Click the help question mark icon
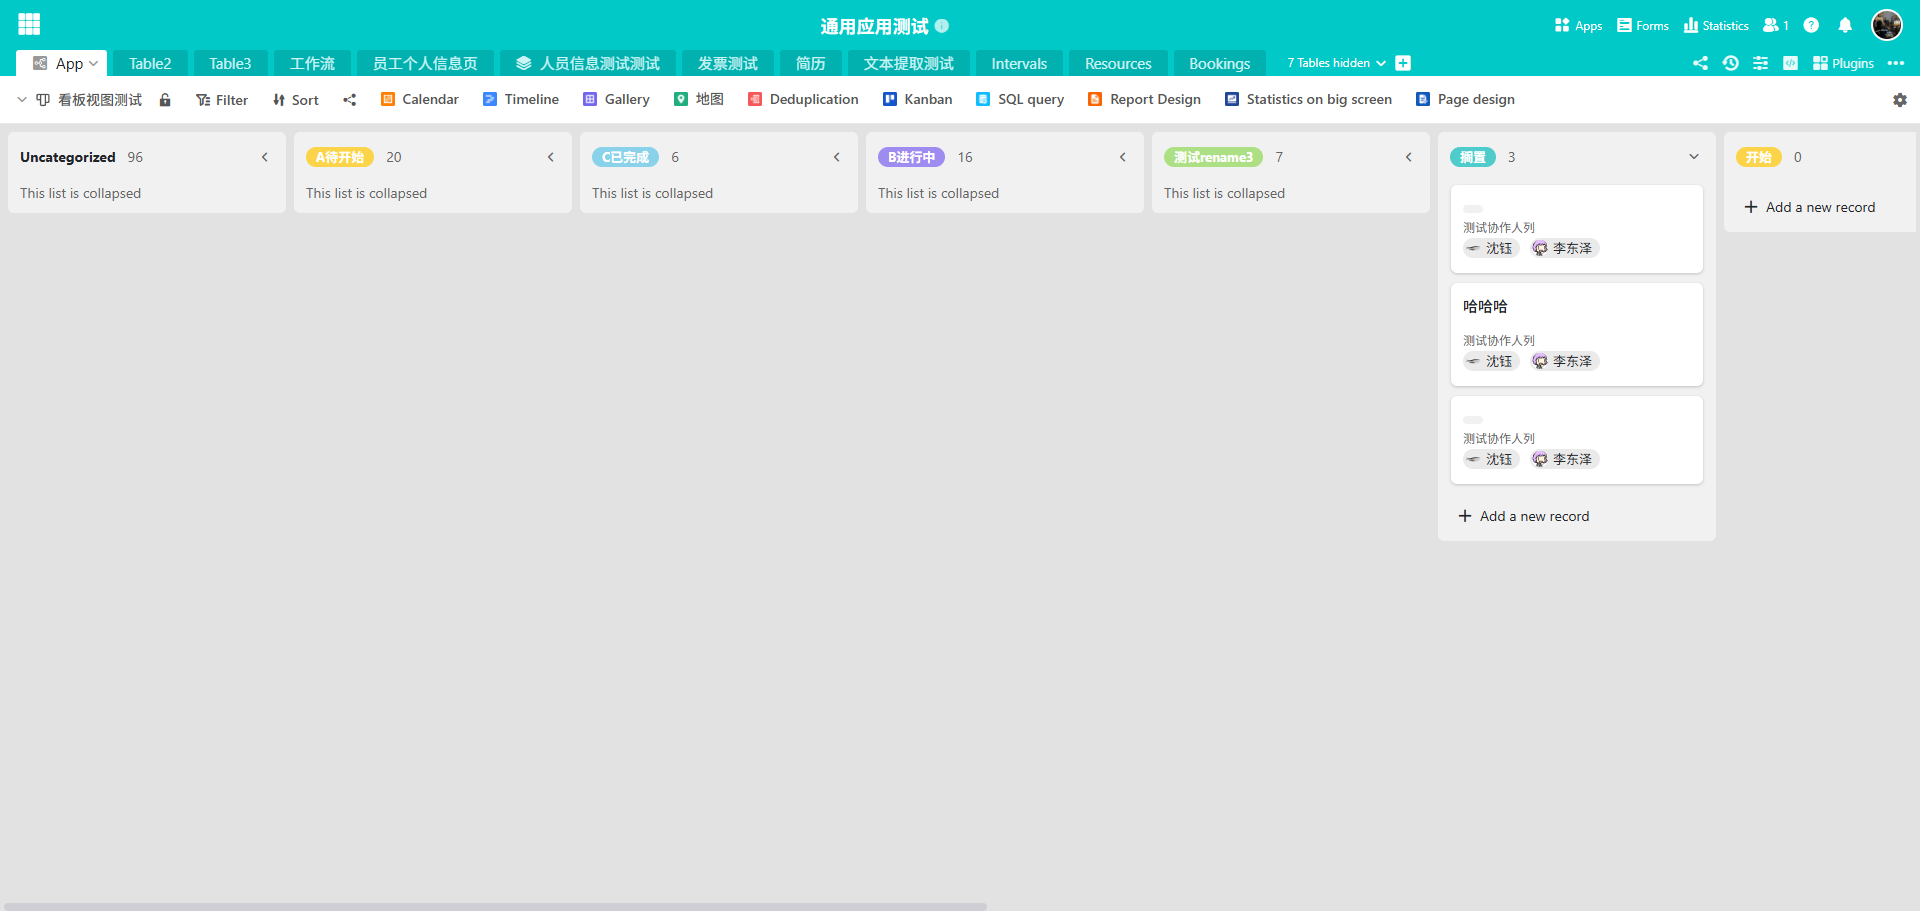The width and height of the screenshot is (1920, 911). [x=1811, y=26]
